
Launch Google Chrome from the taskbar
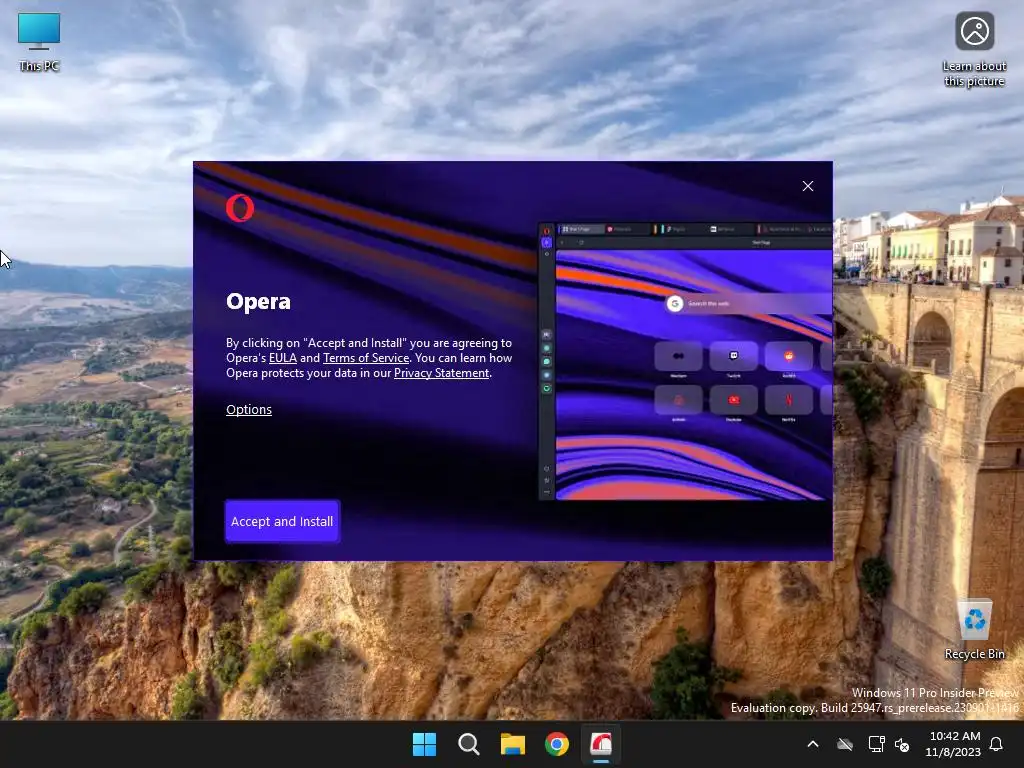pos(557,744)
